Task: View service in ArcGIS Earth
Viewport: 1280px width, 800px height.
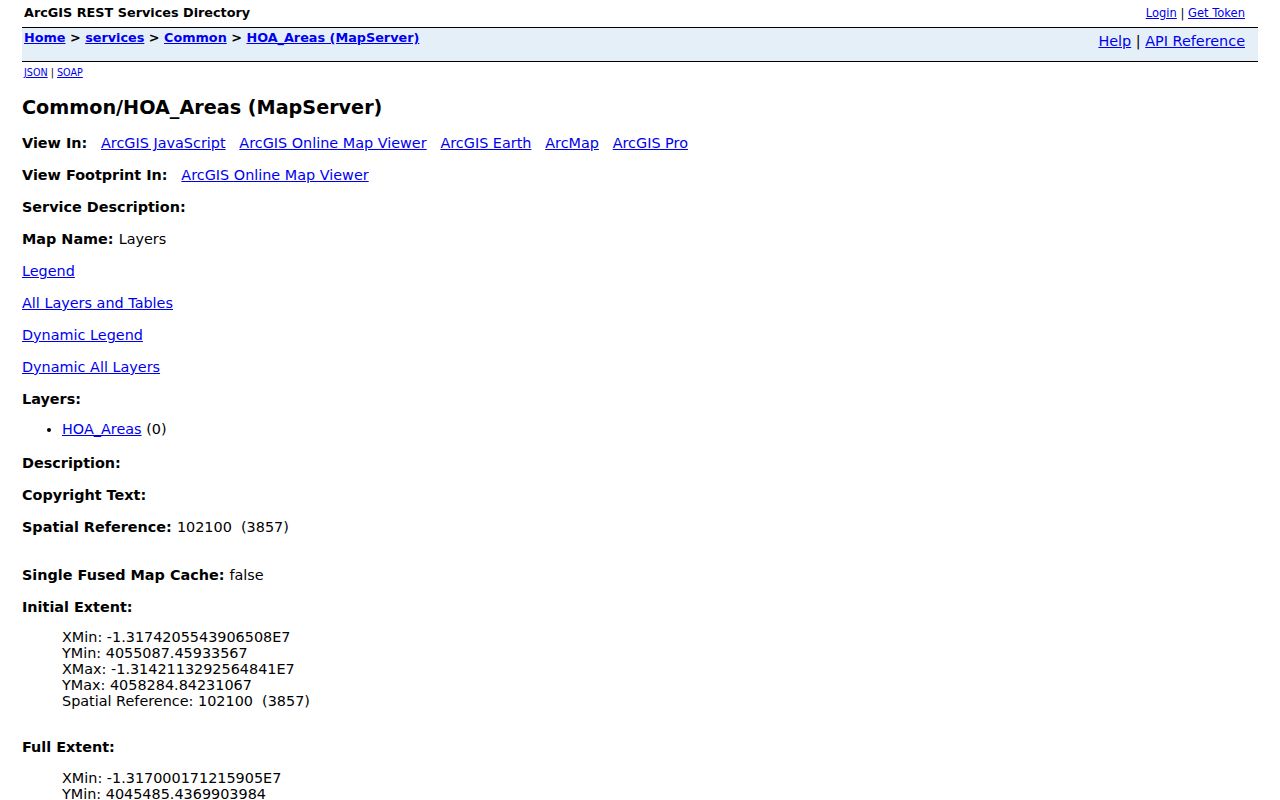Action: tap(486, 143)
